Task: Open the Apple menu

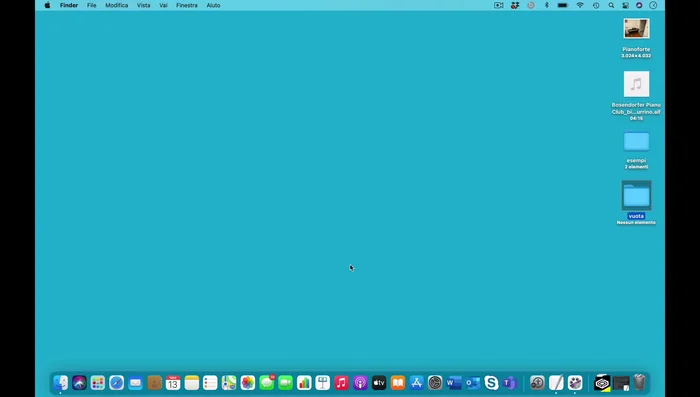Action: tap(47, 5)
